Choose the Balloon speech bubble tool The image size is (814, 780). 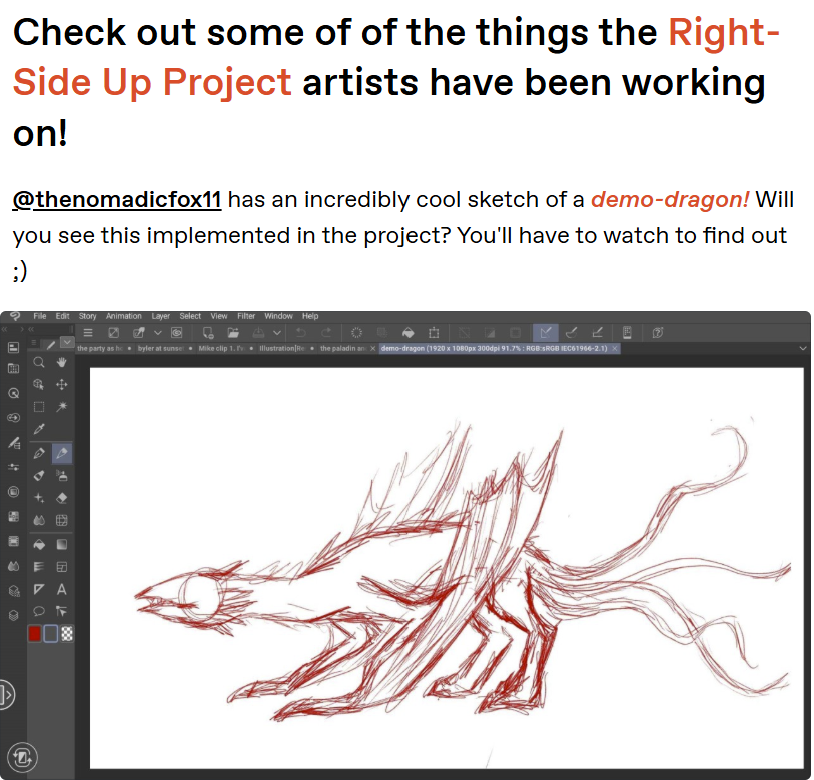(x=39, y=611)
